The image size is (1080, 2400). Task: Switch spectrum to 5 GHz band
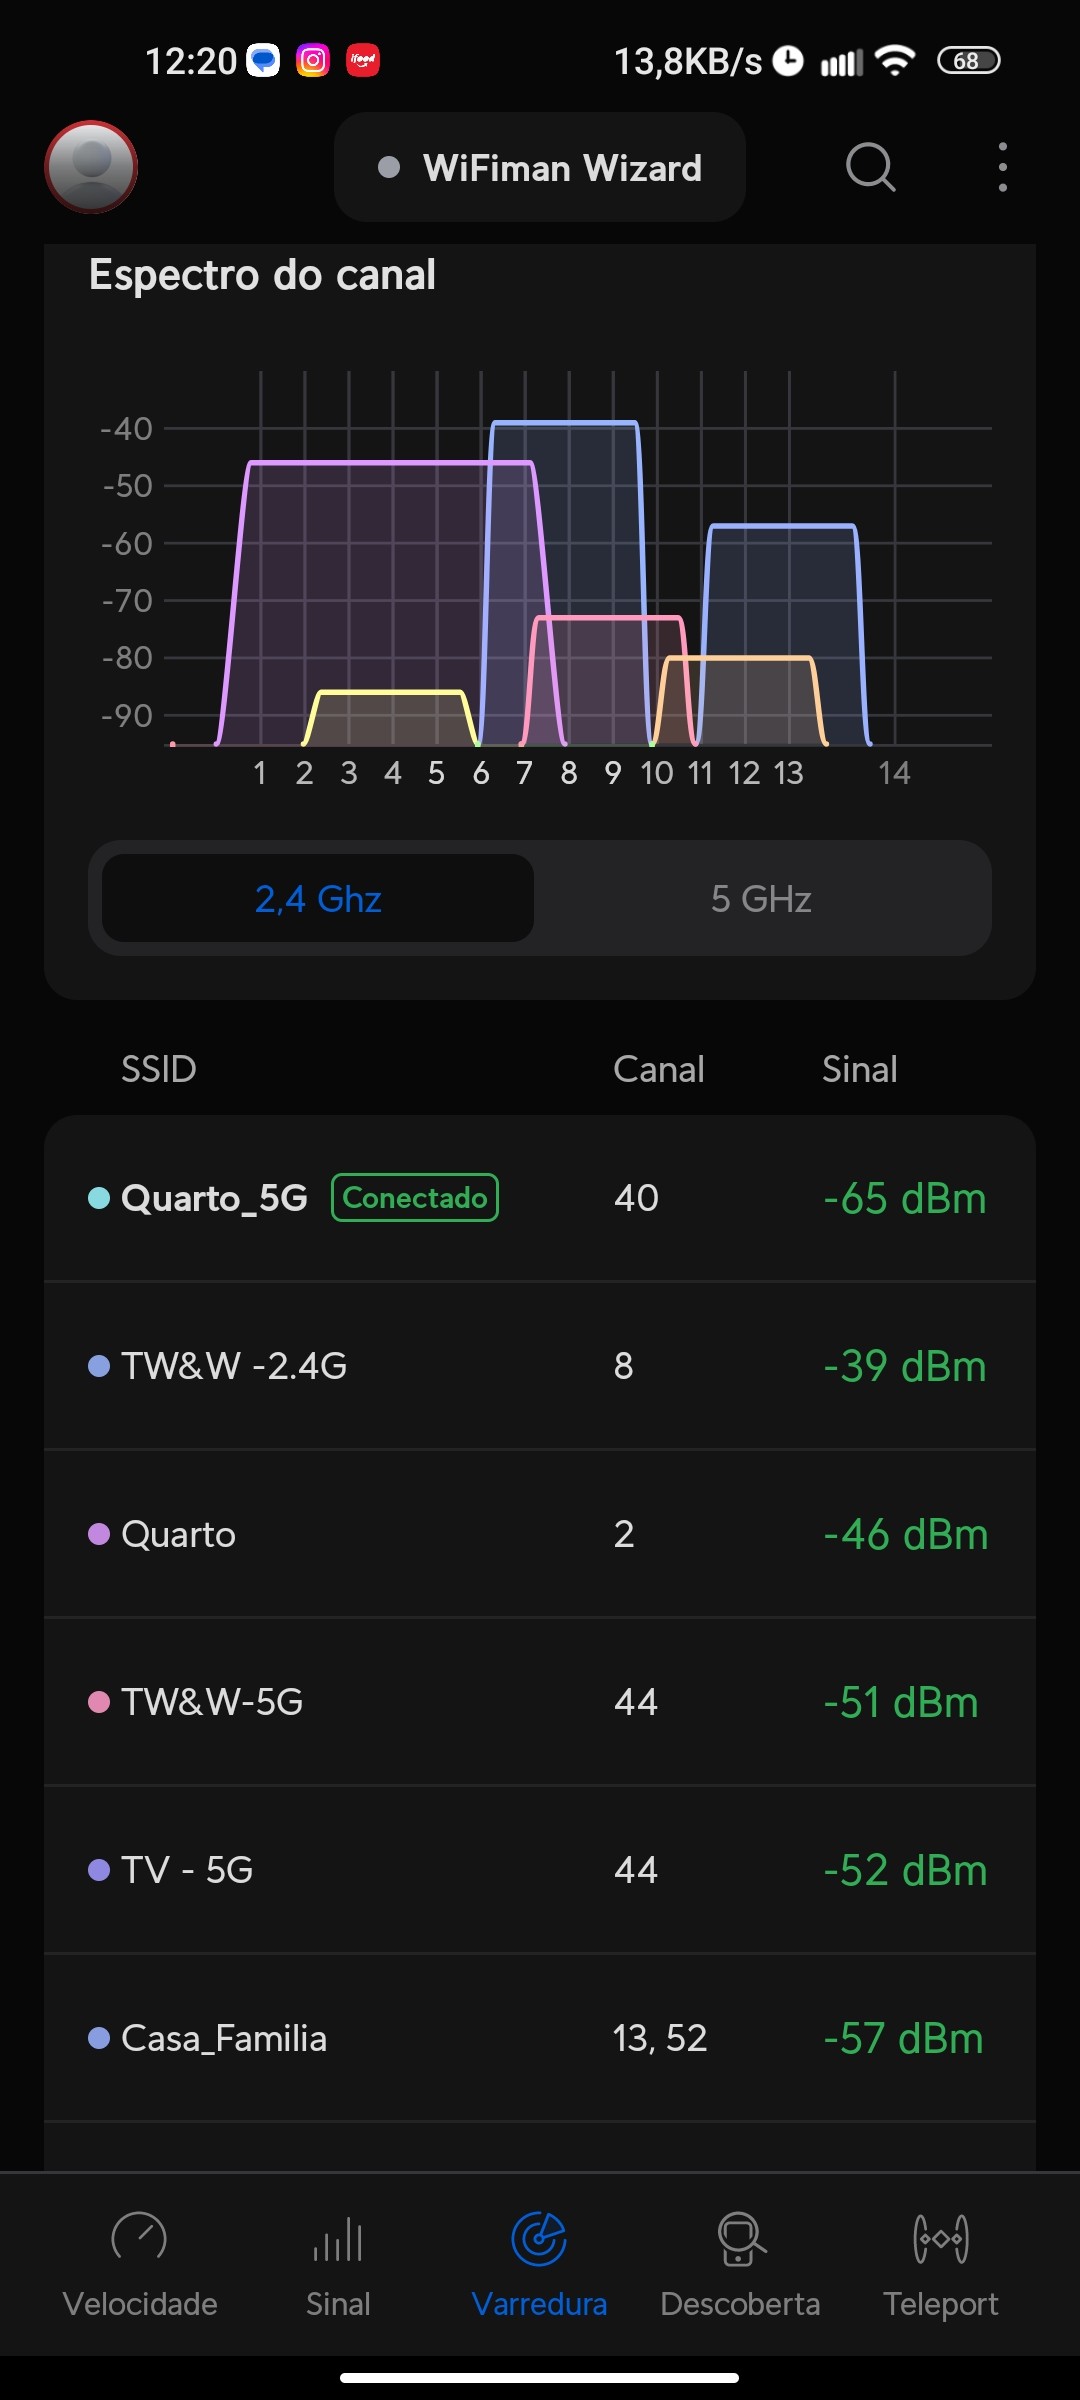pyautogui.click(x=761, y=899)
